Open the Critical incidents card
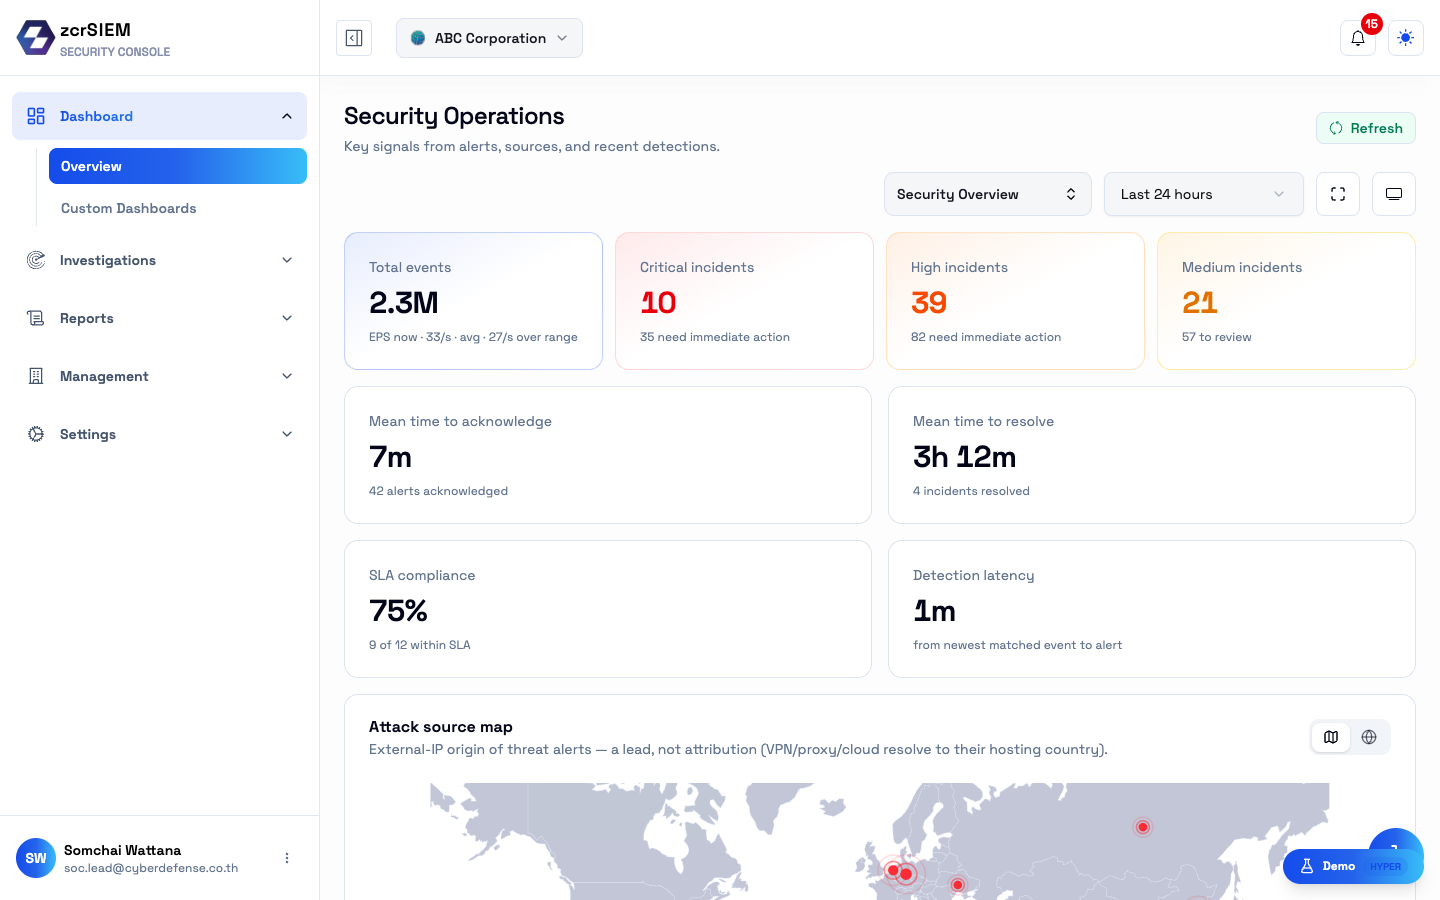1440x900 pixels. [744, 301]
